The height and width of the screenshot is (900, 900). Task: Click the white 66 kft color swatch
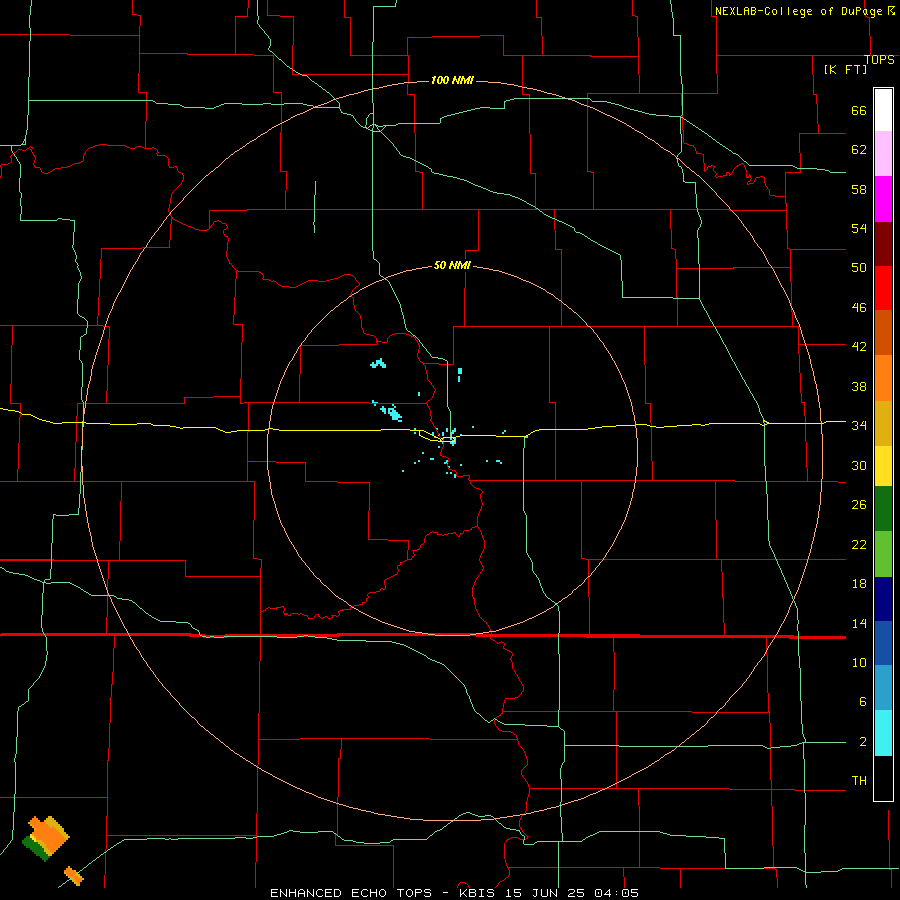[883, 110]
